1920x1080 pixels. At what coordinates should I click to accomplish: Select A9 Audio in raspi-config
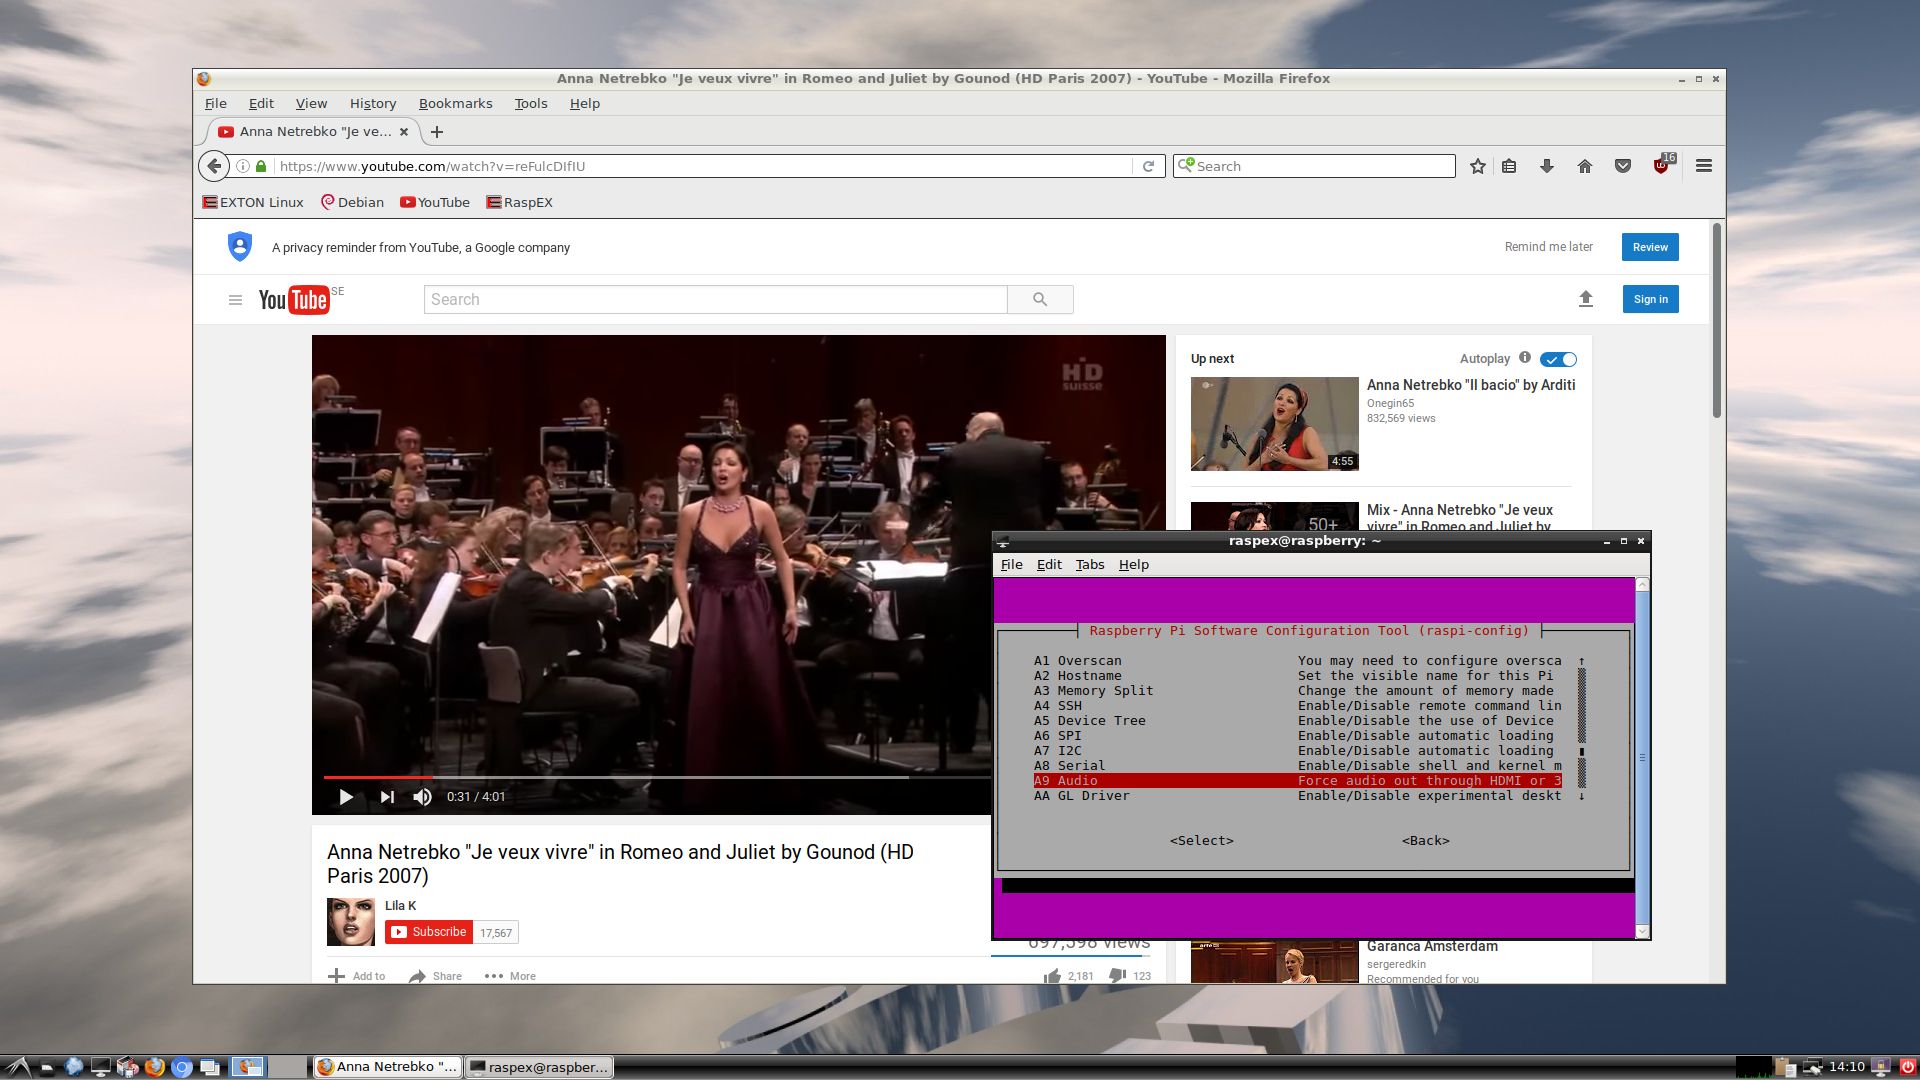tap(1297, 781)
